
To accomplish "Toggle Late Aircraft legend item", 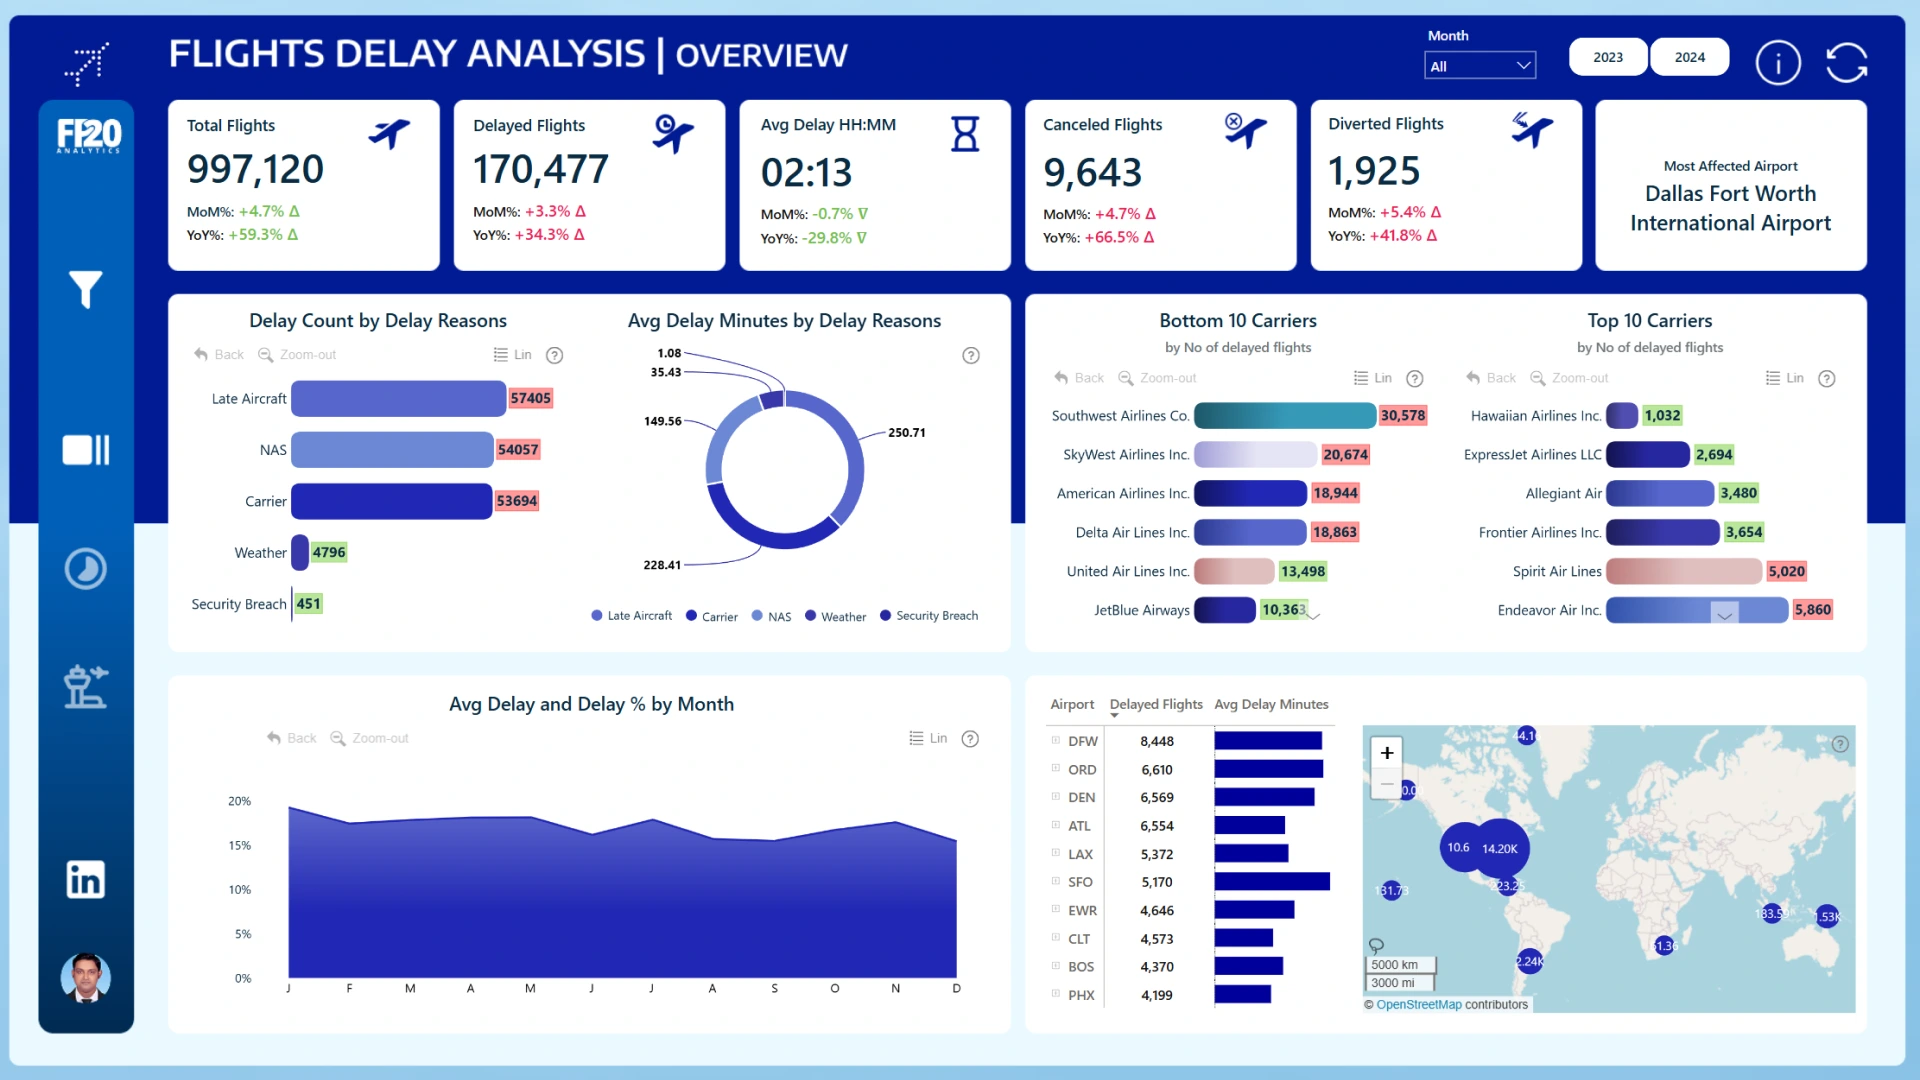I will [x=631, y=616].
